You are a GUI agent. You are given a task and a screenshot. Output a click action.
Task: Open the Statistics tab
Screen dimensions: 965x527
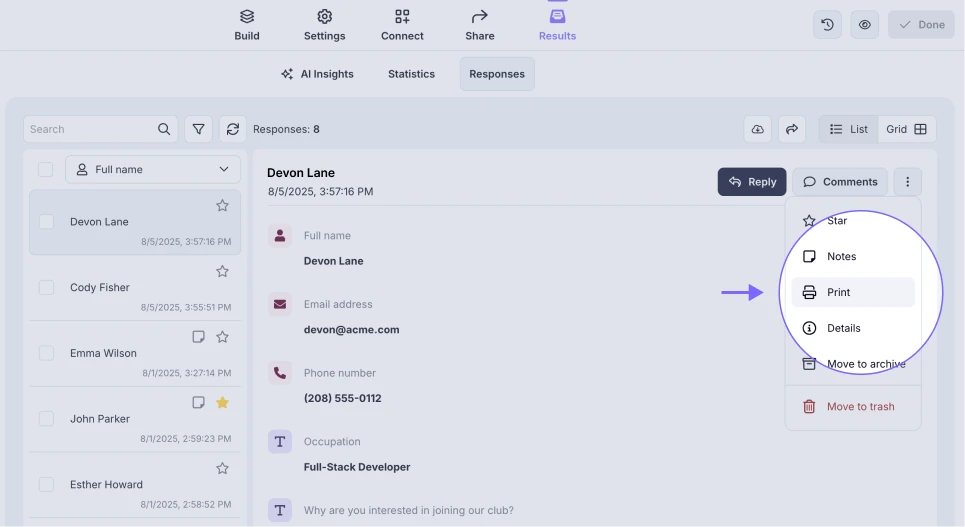(411, 74)
